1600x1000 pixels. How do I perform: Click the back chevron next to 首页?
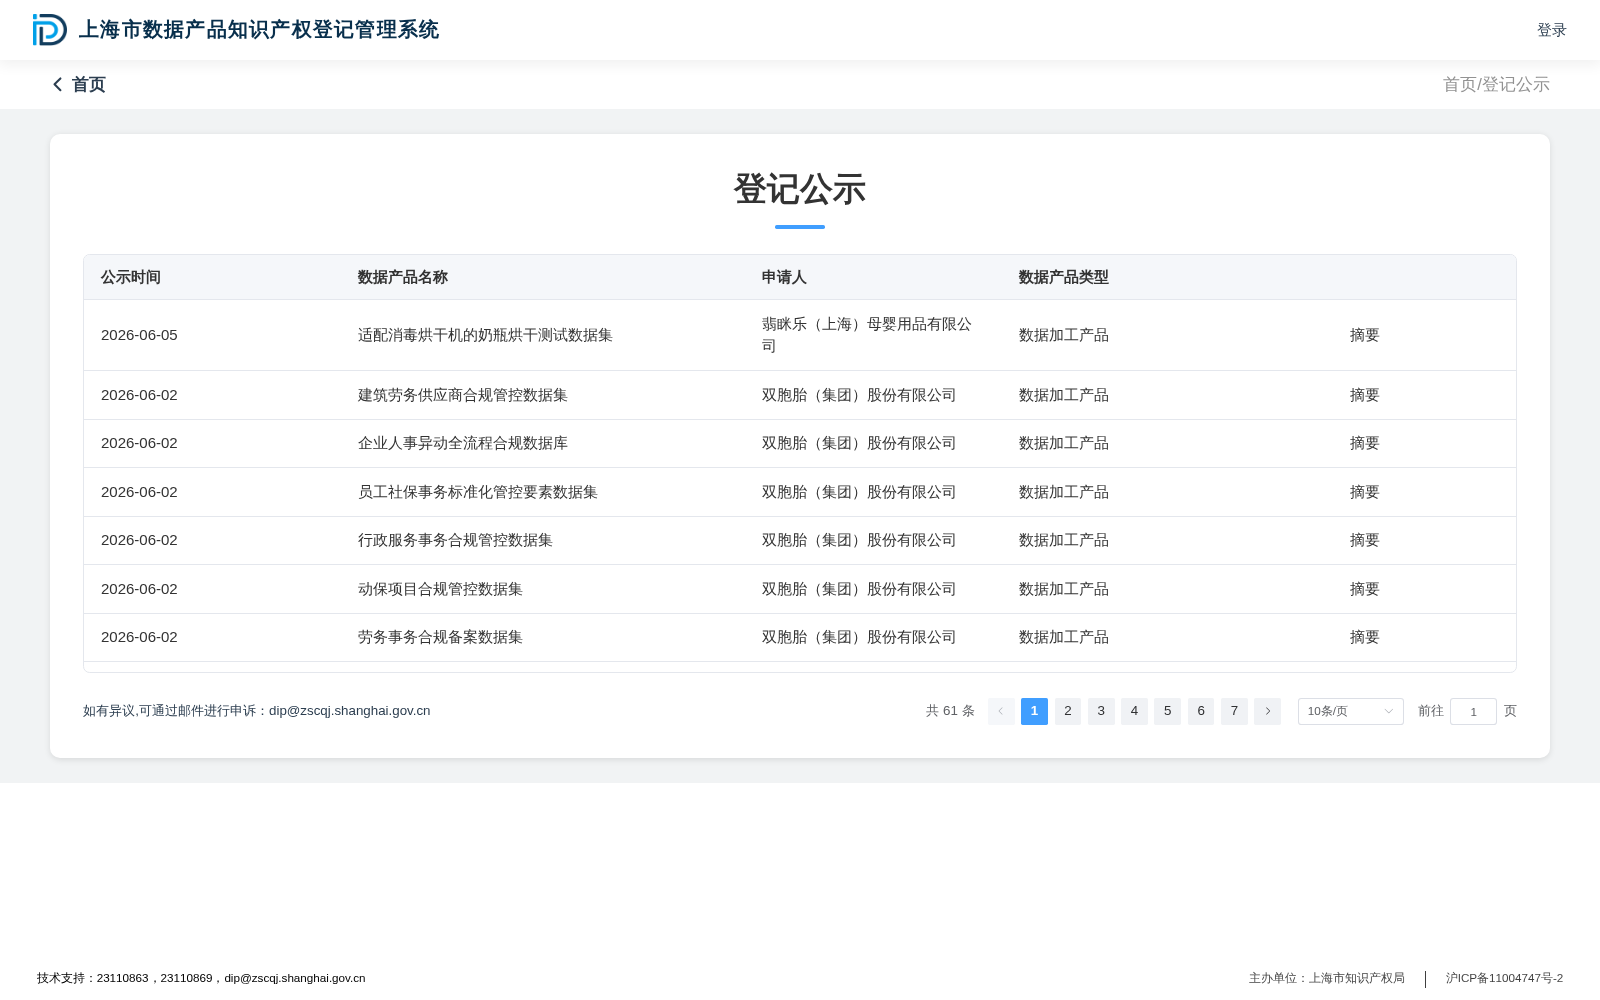(58, 85)
